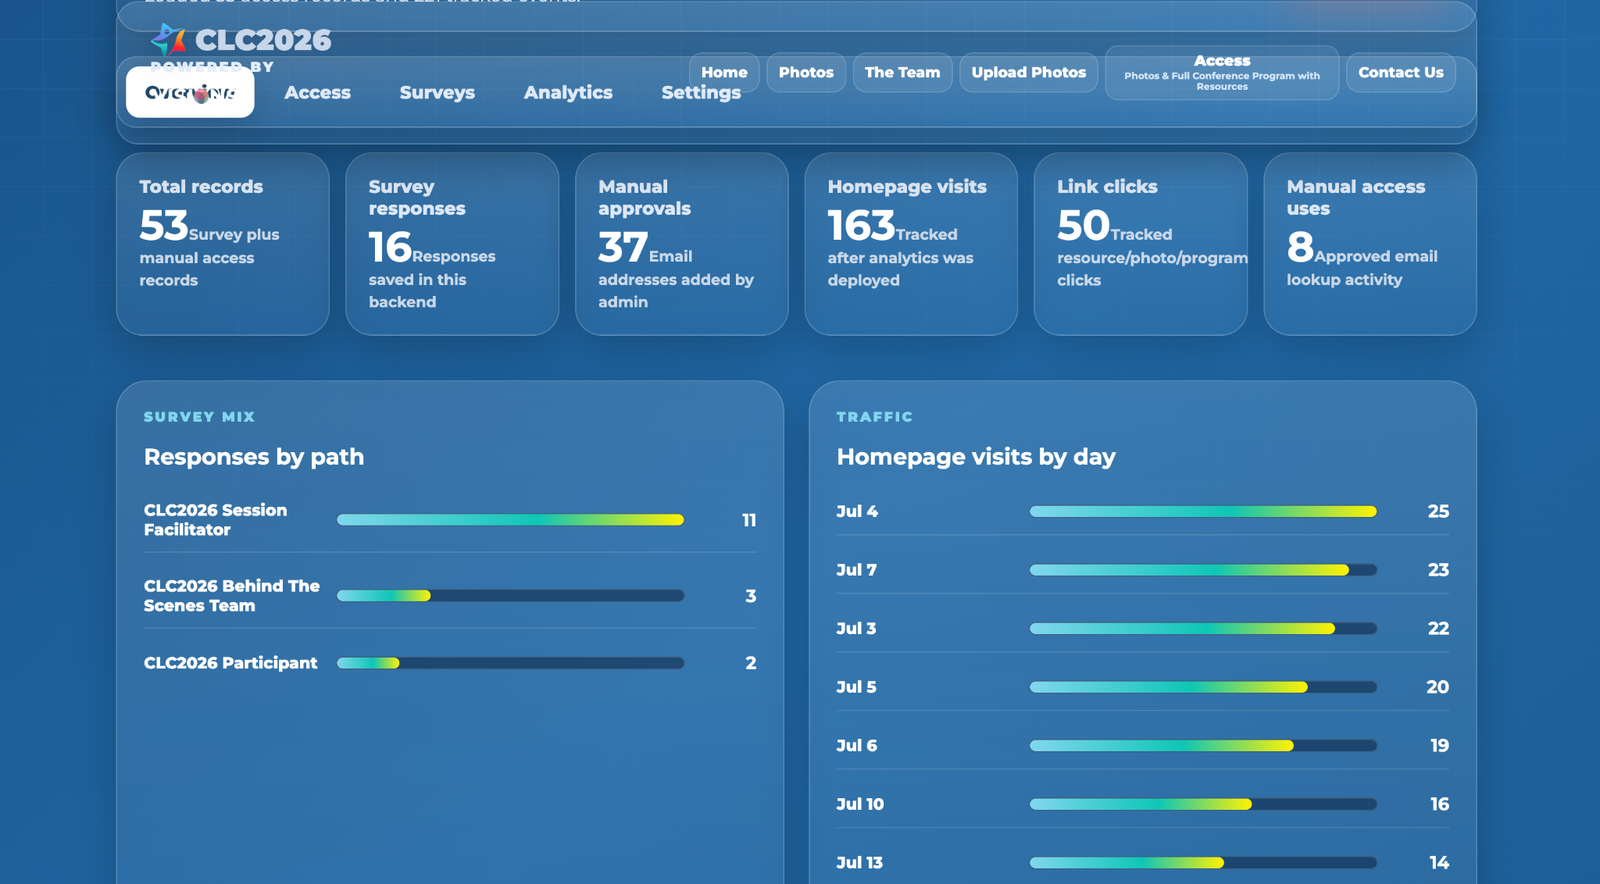Click the 'Jul 7' date label
Viewport: 1600px width, 884px height.
(856, 570)
